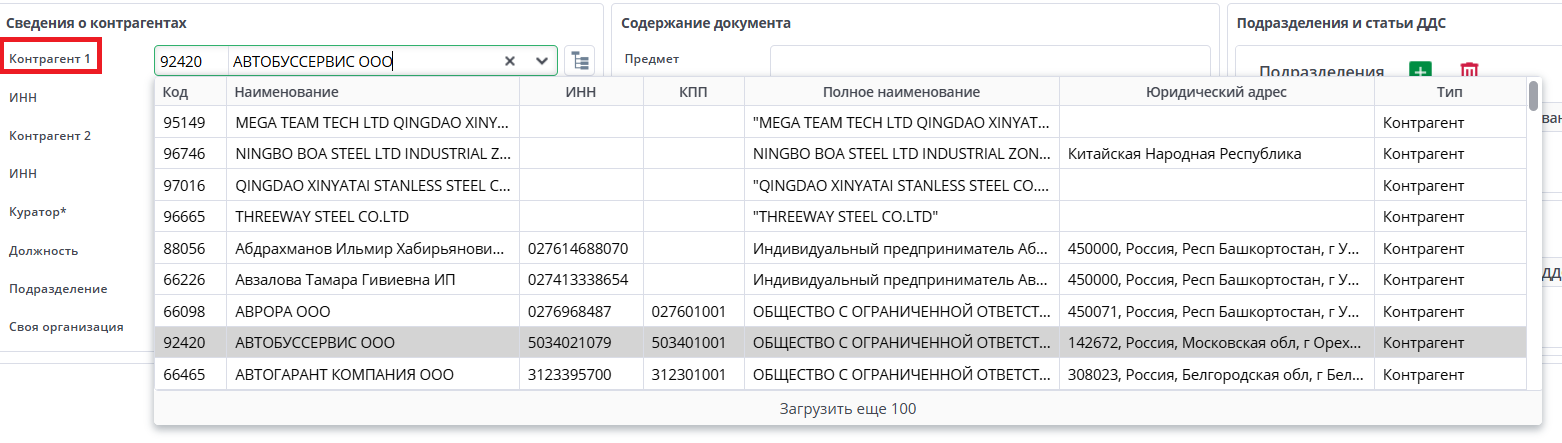Select АВТОГАРАНТ КОМПАНИЯ ООО entry
The width and height of the screenshot is (1562, 443).
tap(372, 375)
